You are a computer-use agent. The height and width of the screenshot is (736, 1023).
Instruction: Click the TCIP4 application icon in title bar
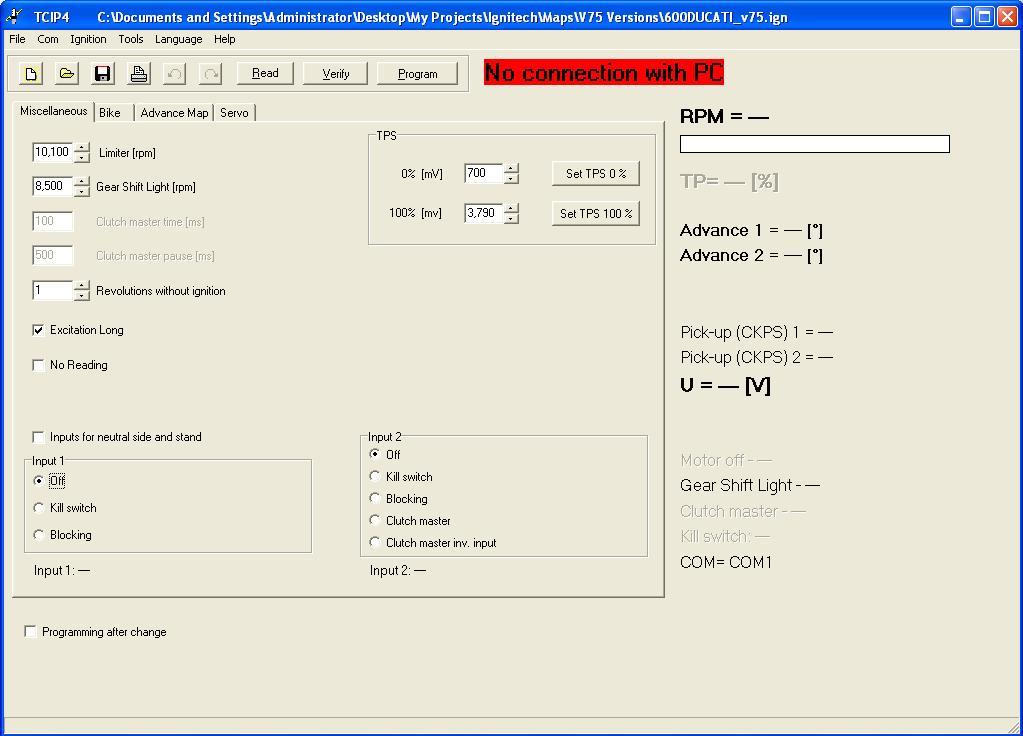click(x=14, y=17)
